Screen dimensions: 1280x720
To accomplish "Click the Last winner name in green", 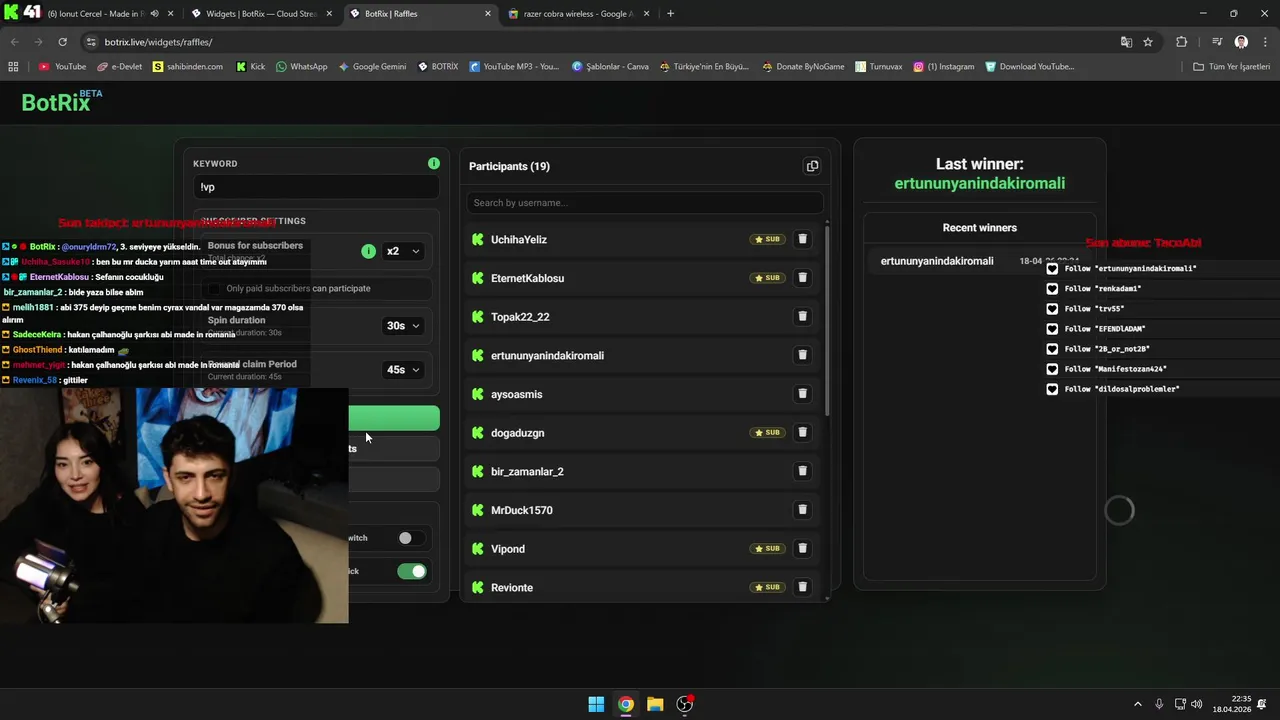I will pyautogui.click(x=979, y=183).
